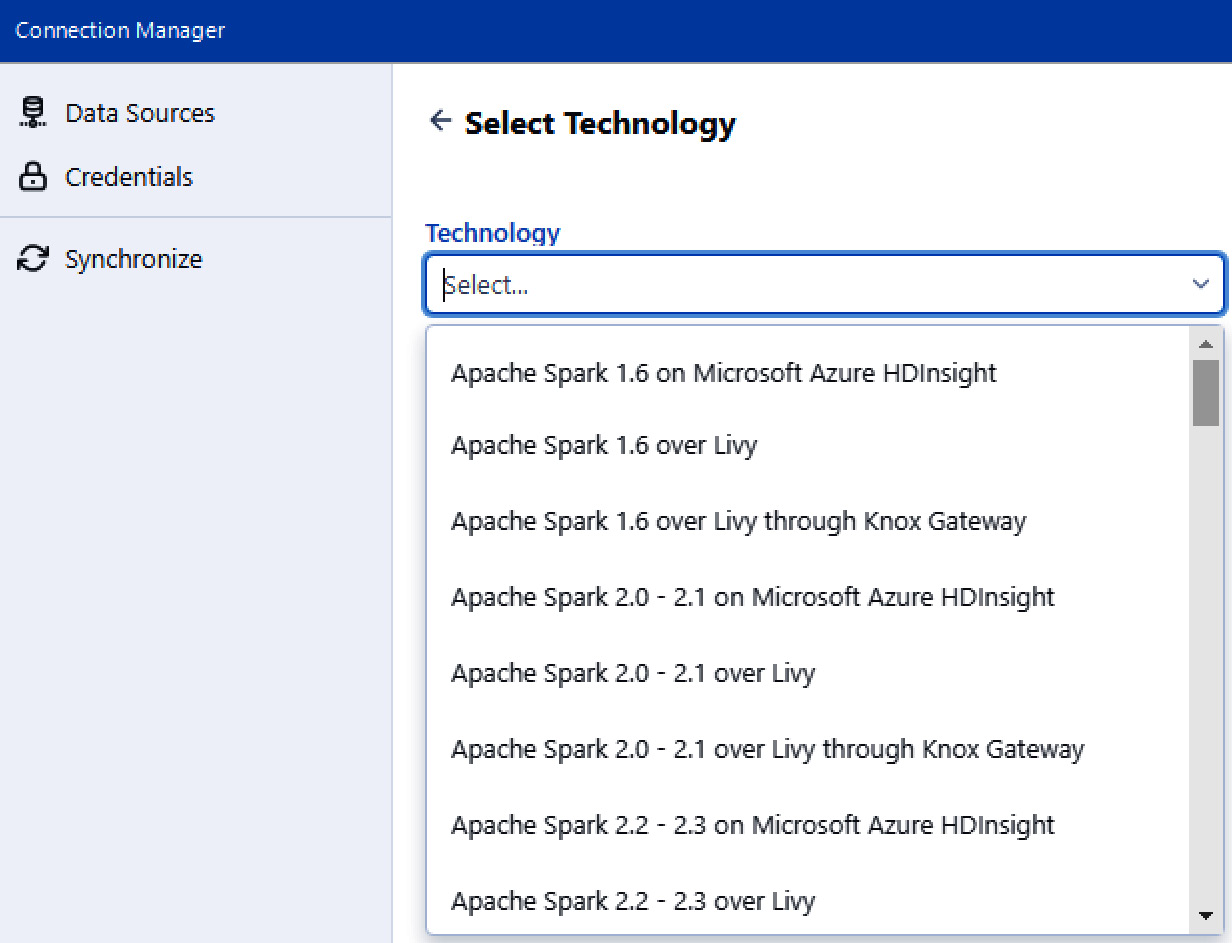
Task: Choose Apache Spark 2.2 - 2.3 on Azure HDInsight
Action: pyautogui.click(x=808, y=825)
